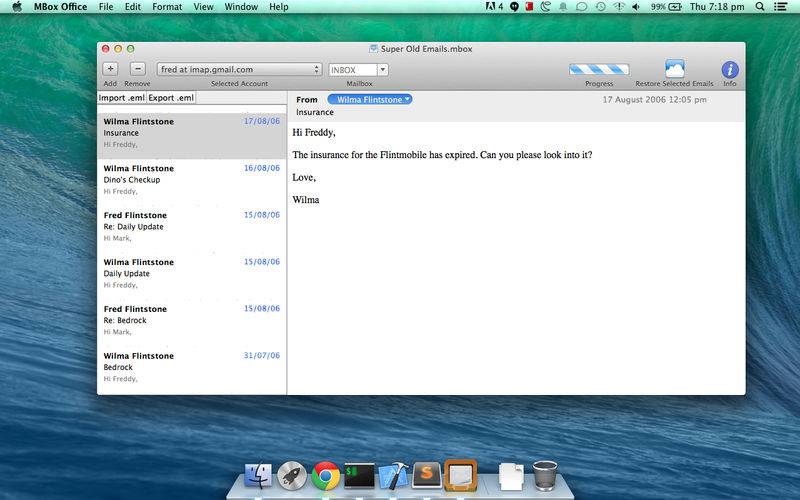Image resolution: width=800 pixels, height=500 pixels.
Task: Open Terminal from the dock
Action: pos(359,476)
